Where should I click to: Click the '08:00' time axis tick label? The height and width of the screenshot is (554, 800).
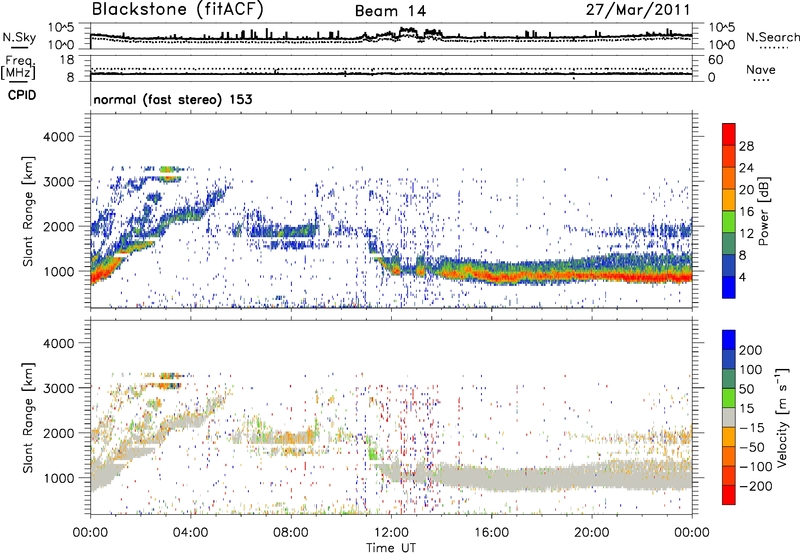tap(291, 533)
